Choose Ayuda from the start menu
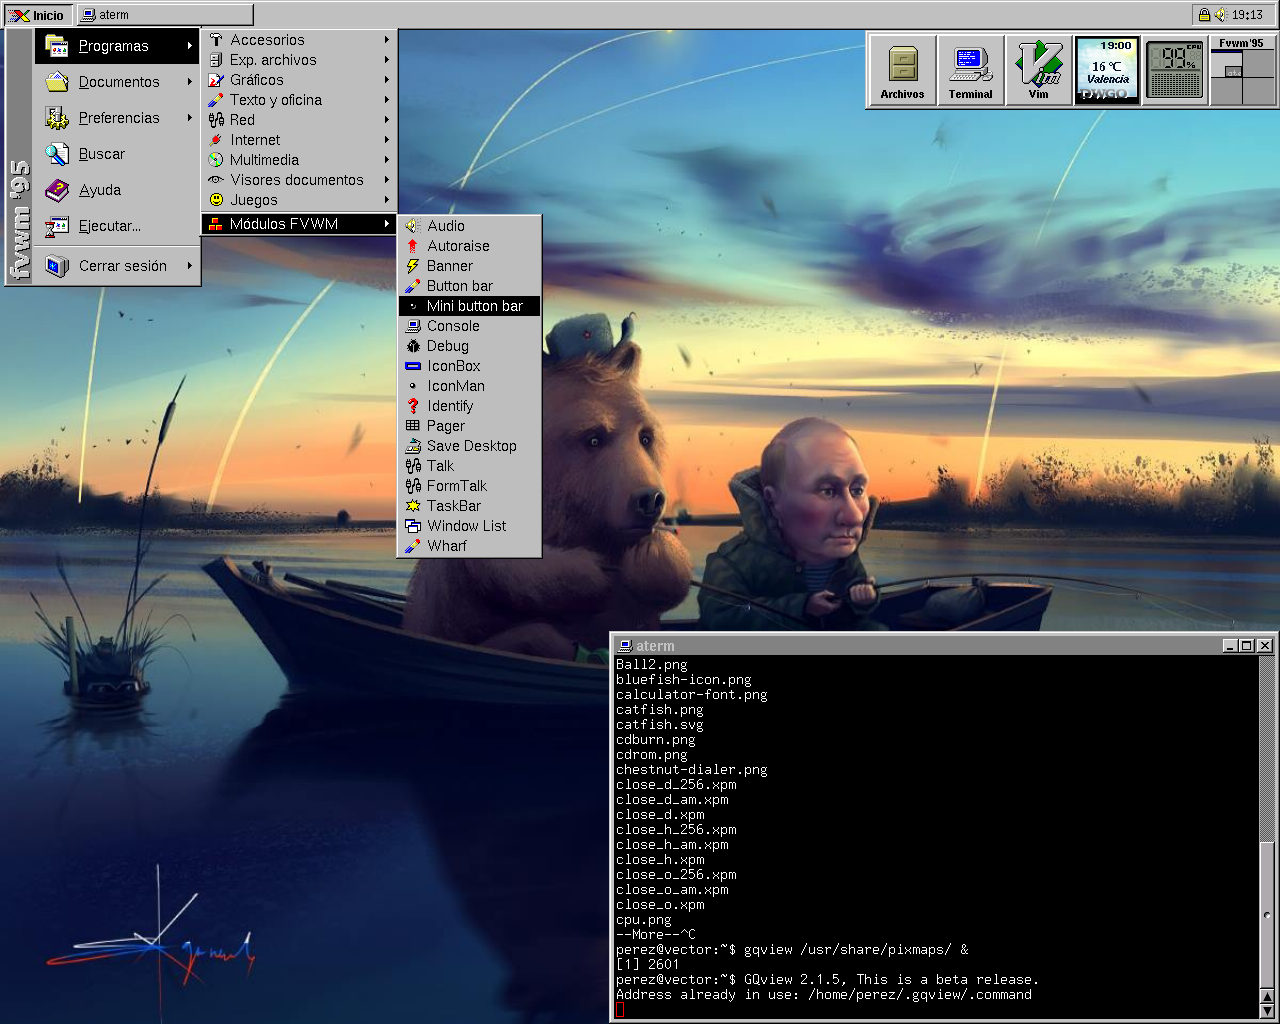Viewport: 1280px width, 1024px height. [118, 190]
